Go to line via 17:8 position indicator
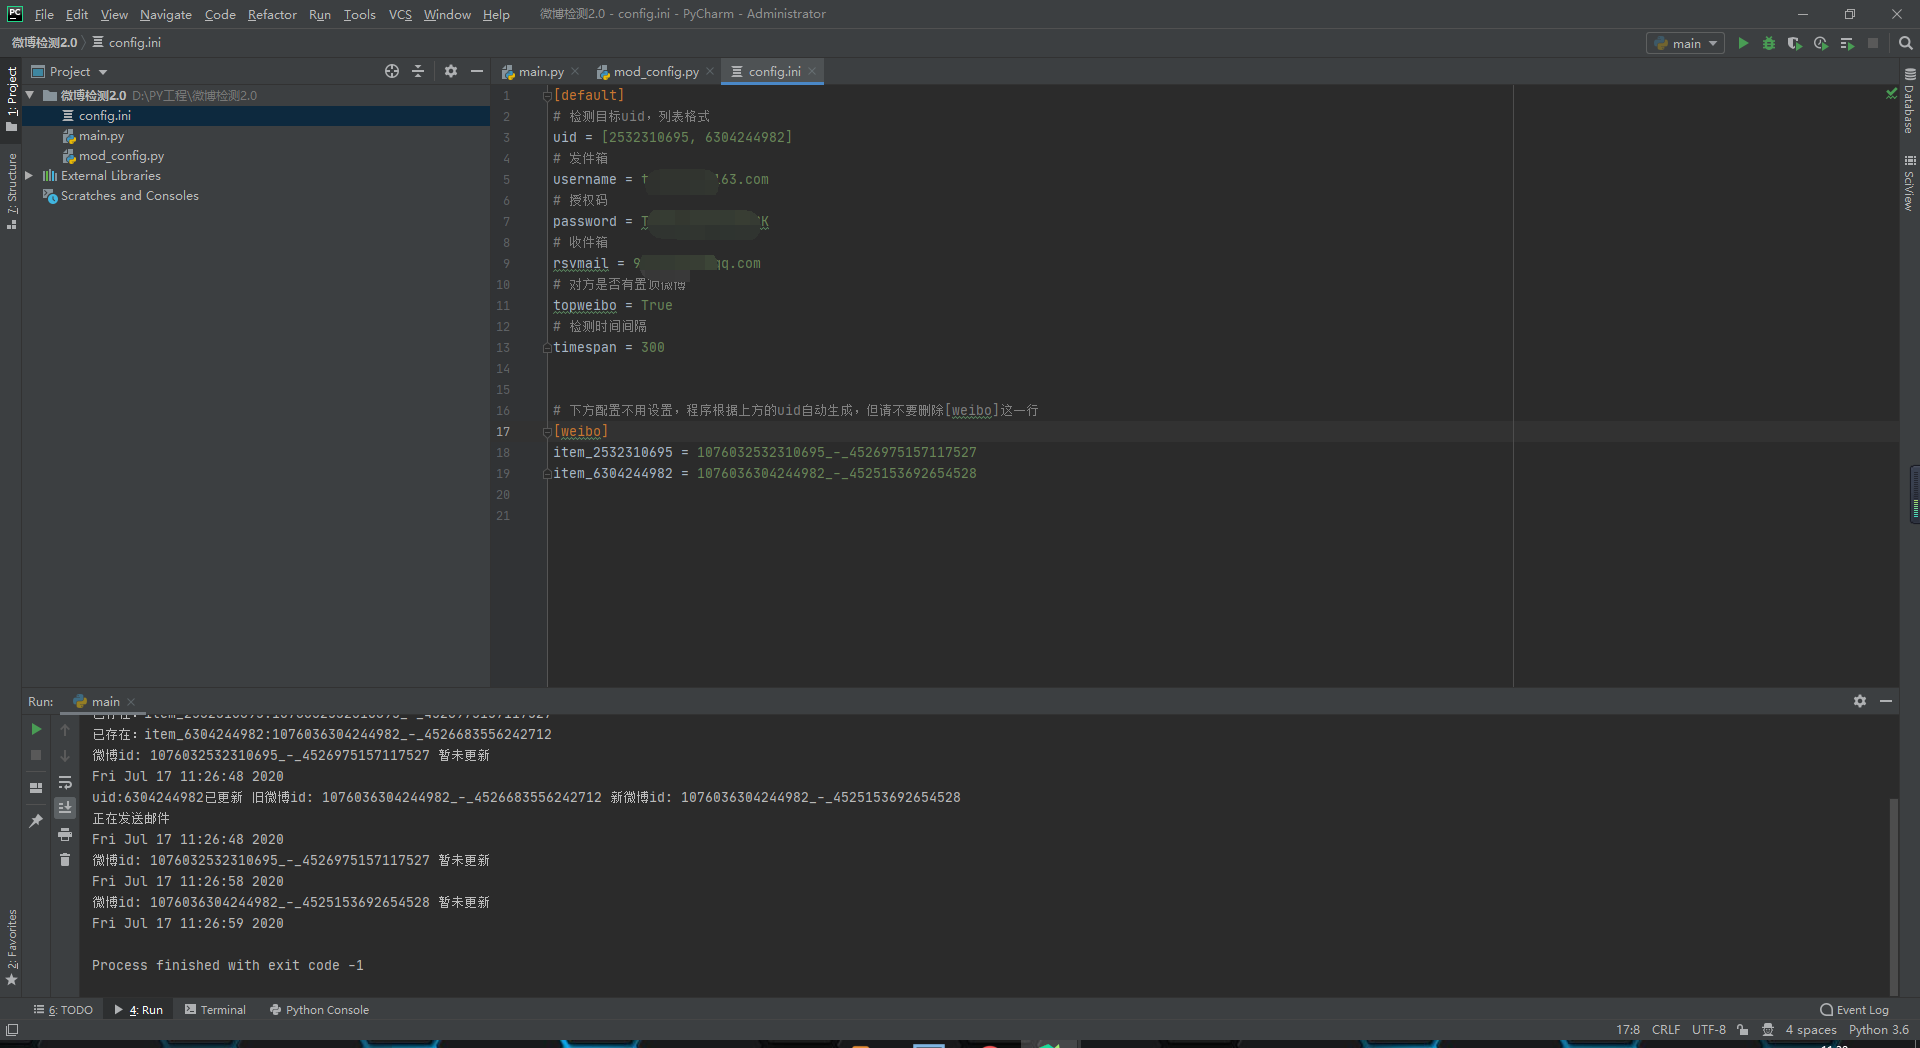This screenshot has height=1048, width=1920. 1627,1030
